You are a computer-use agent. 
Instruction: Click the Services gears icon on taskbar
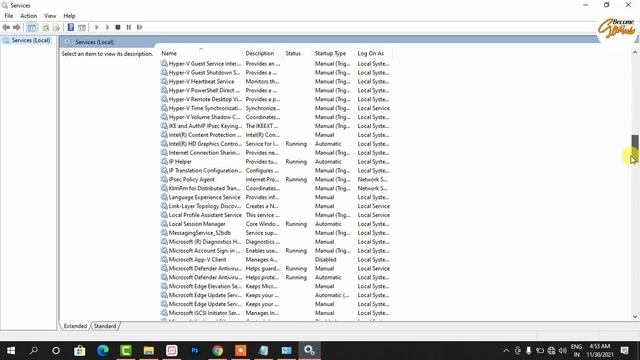point(309,351)
